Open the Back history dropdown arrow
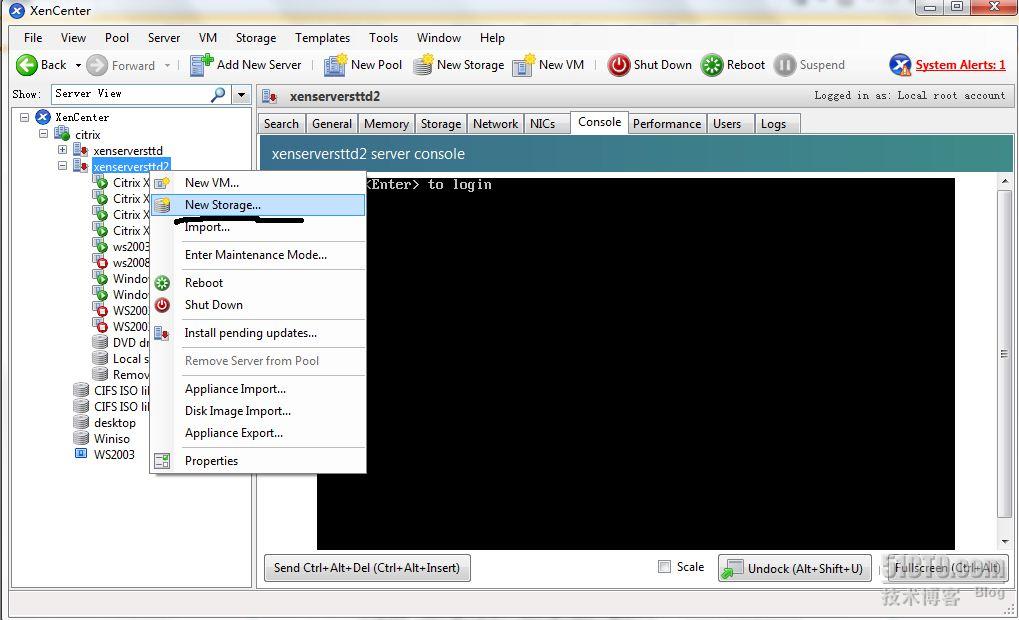 tap(78, 66)
